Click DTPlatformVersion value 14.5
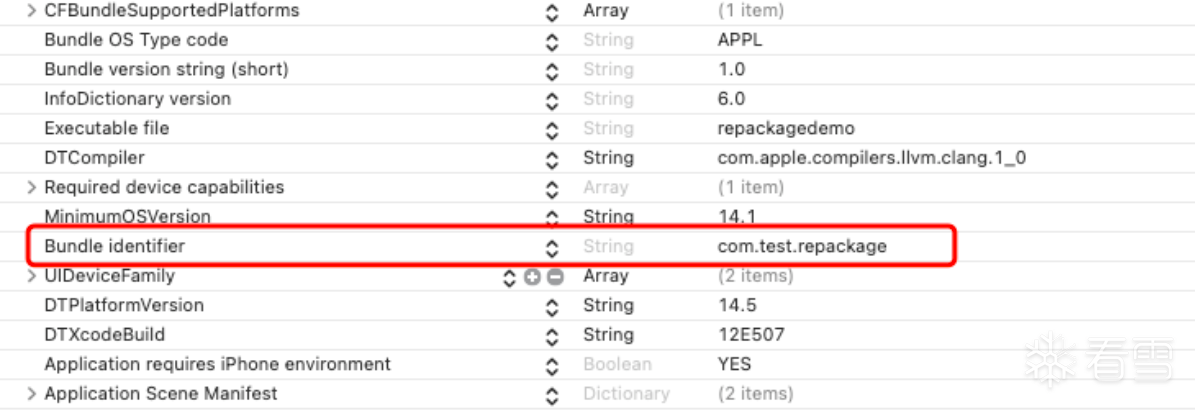This screenshot has height=412, width=1195. click(x=737, y=305)
